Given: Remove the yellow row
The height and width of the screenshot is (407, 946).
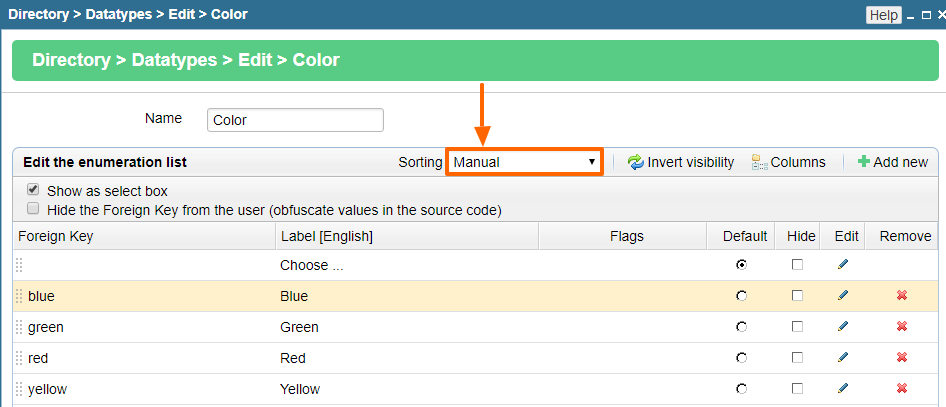Looking at the screenshot, I should pyautogui.click(x=902, y=388).
